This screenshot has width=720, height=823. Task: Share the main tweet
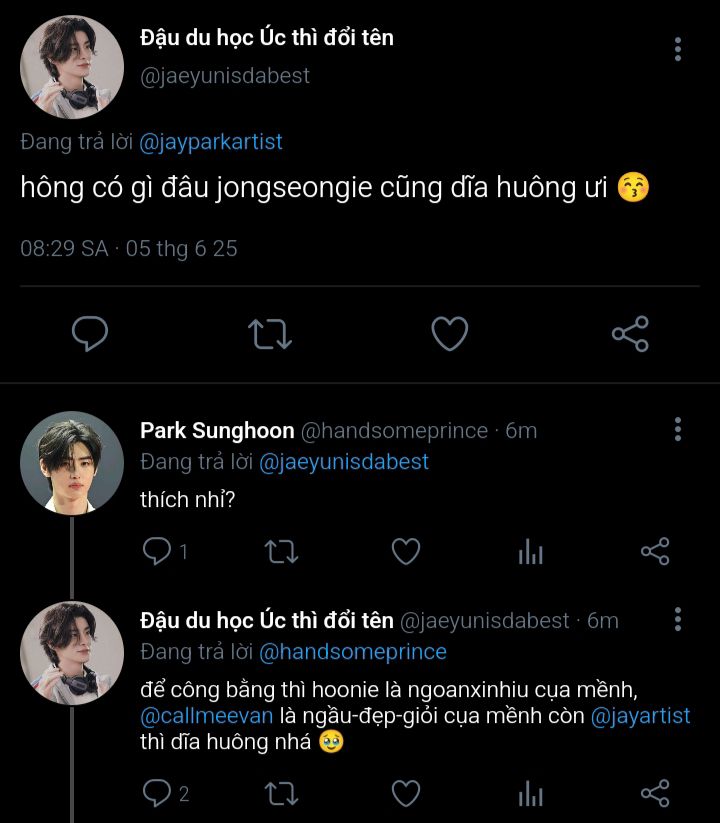tap(630, 334)
